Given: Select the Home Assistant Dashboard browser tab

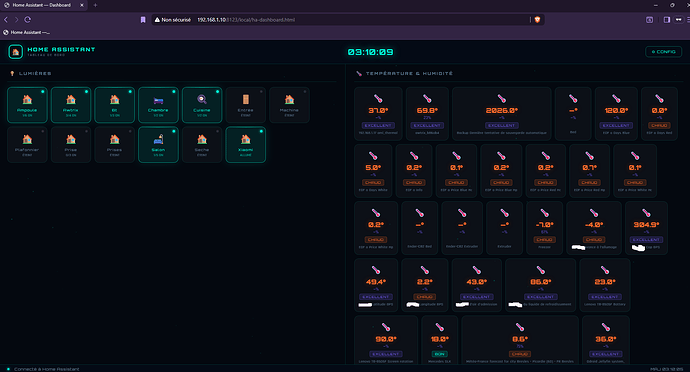Looking at the screenshot, I should pyautogui.click(x=43, y=5).
